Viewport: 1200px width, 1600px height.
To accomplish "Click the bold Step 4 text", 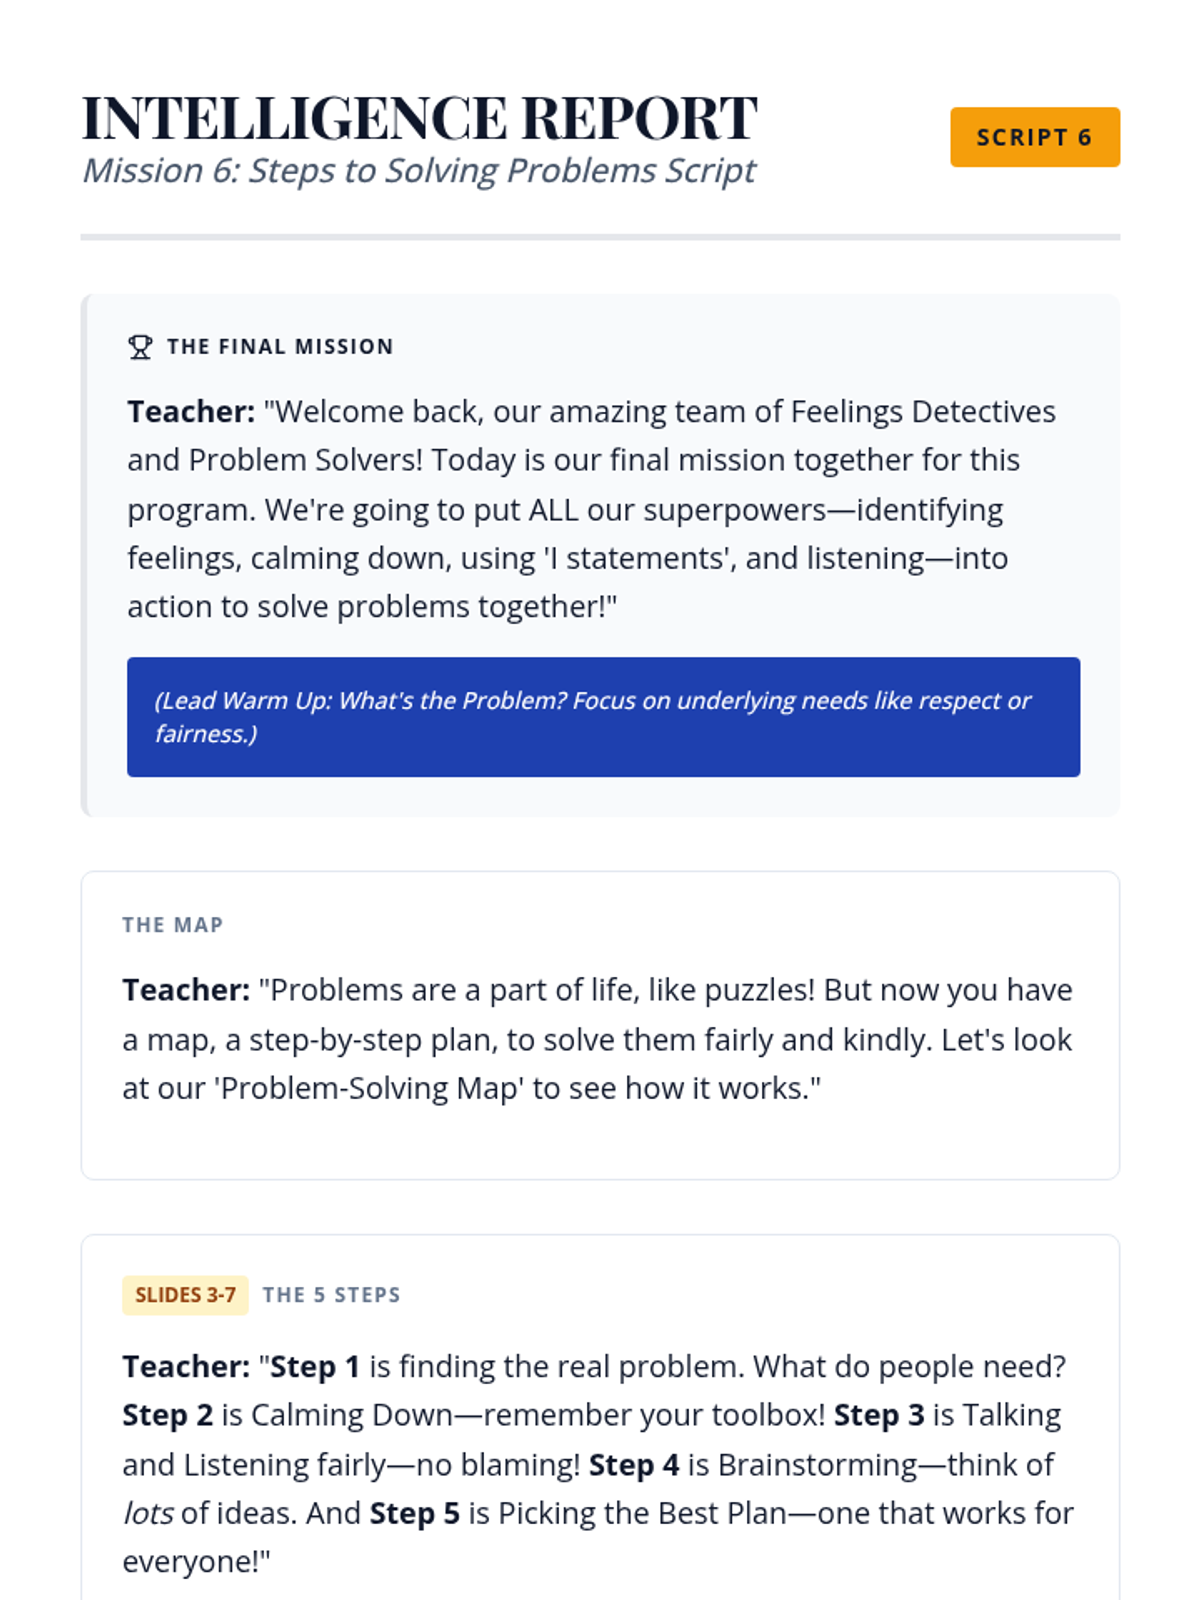I will pyautogui.click(x=634, y=1465).
